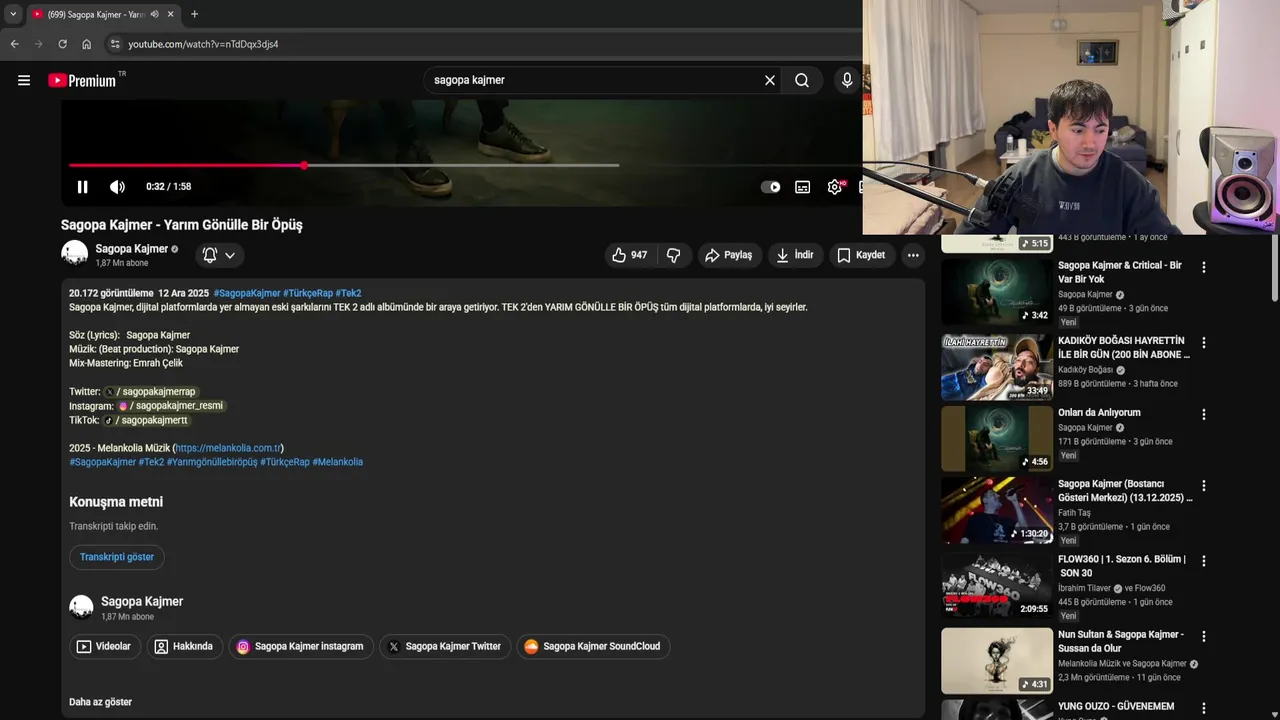Clear the search box with X
This screenshot has height=720, width=1280.
coord(770,80)
